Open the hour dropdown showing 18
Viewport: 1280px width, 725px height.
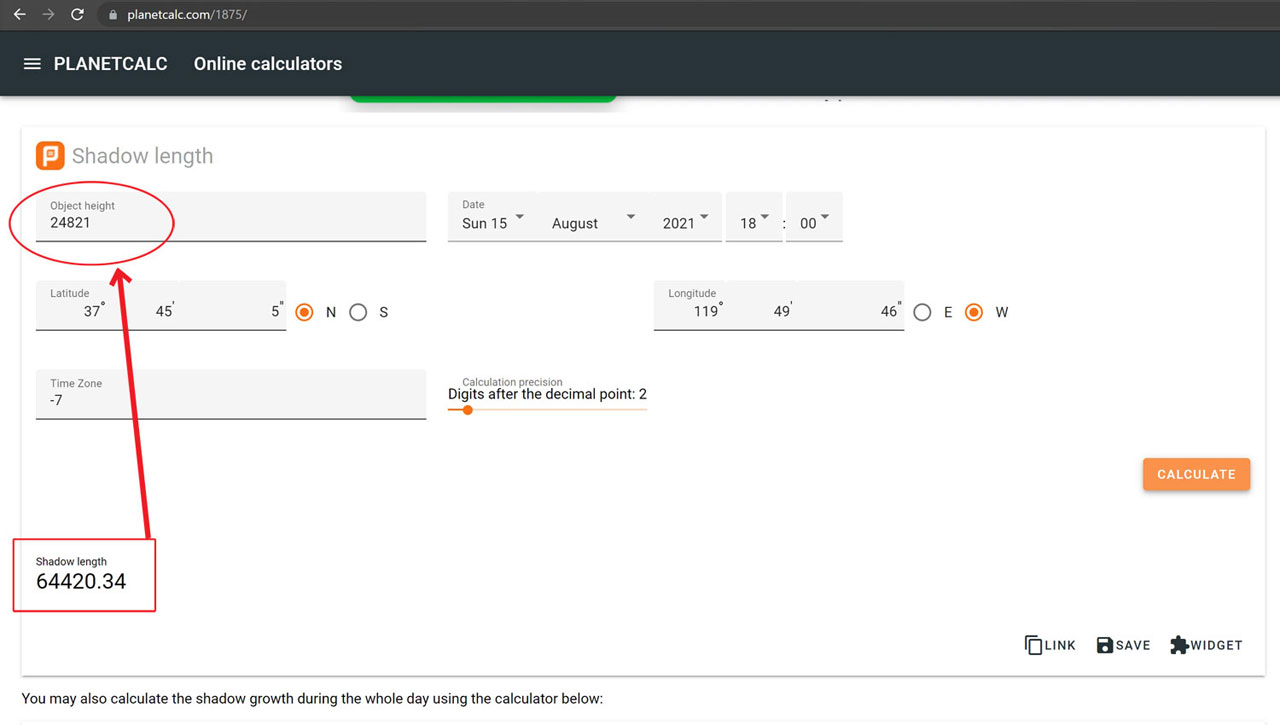[x=754, y=222]
